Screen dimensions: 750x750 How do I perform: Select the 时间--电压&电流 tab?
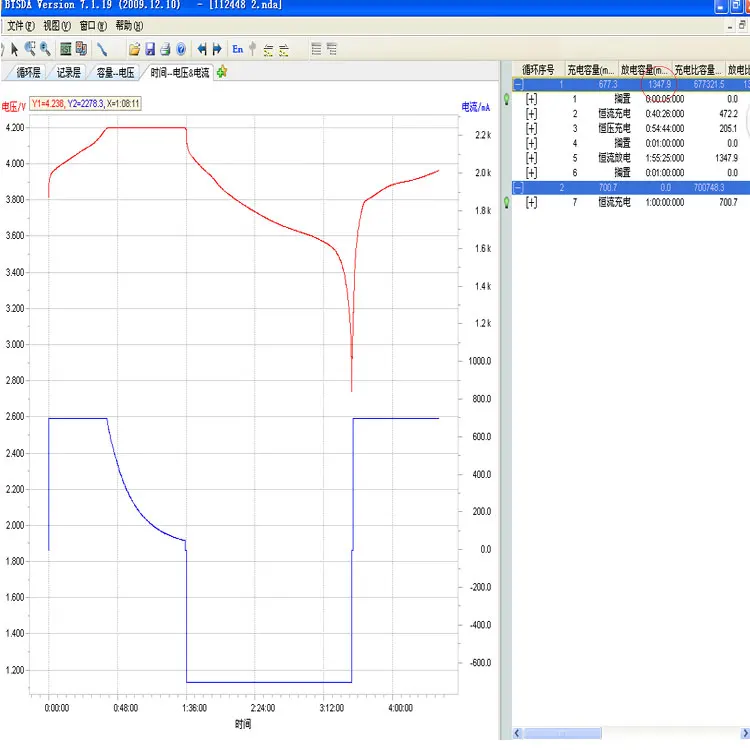179,73
